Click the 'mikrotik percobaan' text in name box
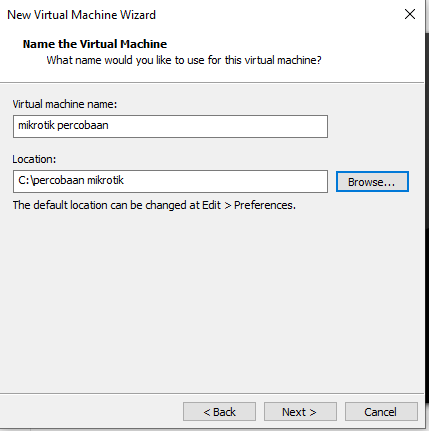Image resolution: width=429 pixels, height=431 pixels. pyautogui.click(x=63, y=125)
